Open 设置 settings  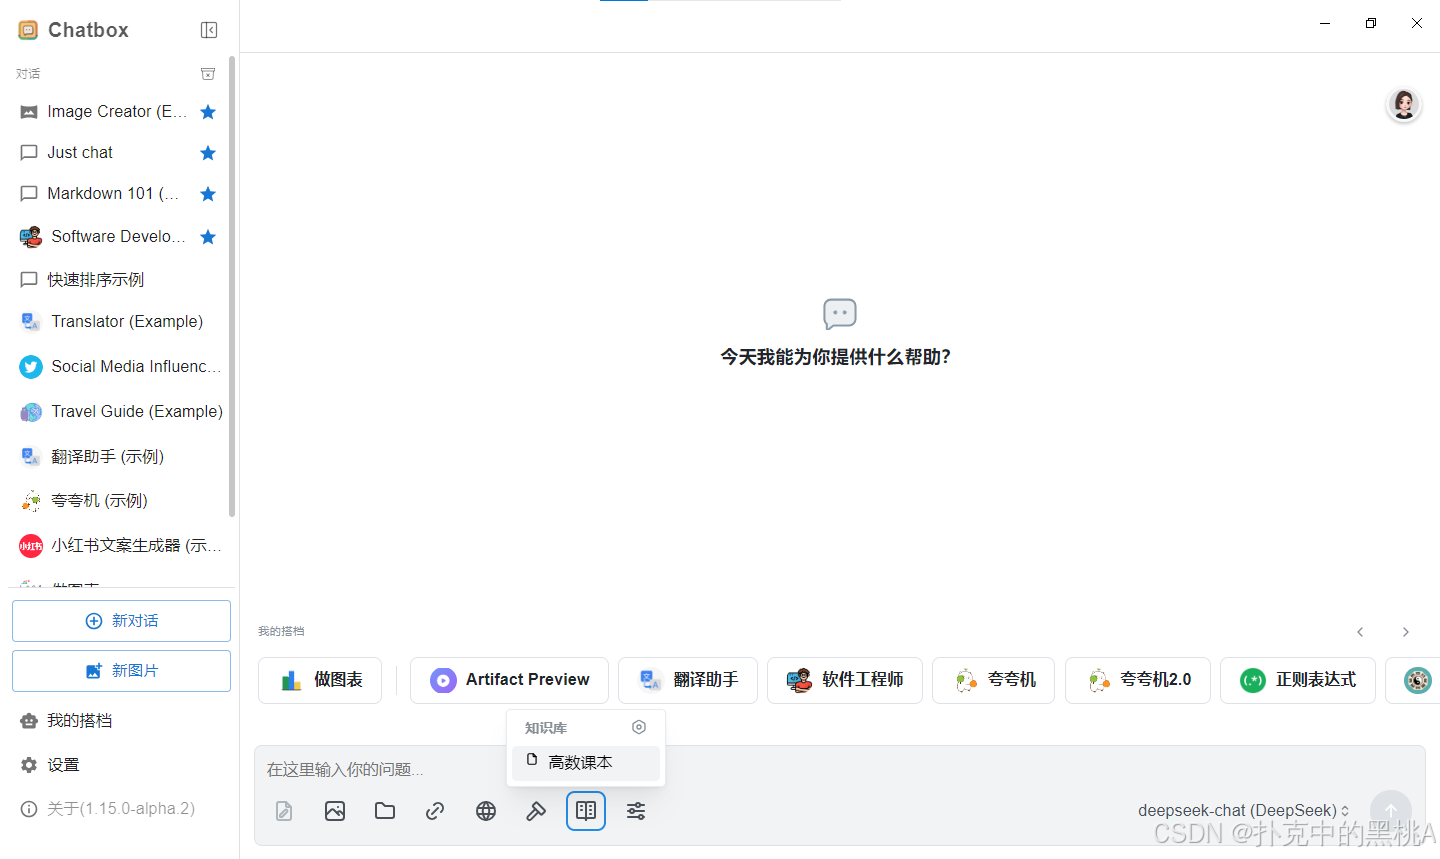click(120, 765)
